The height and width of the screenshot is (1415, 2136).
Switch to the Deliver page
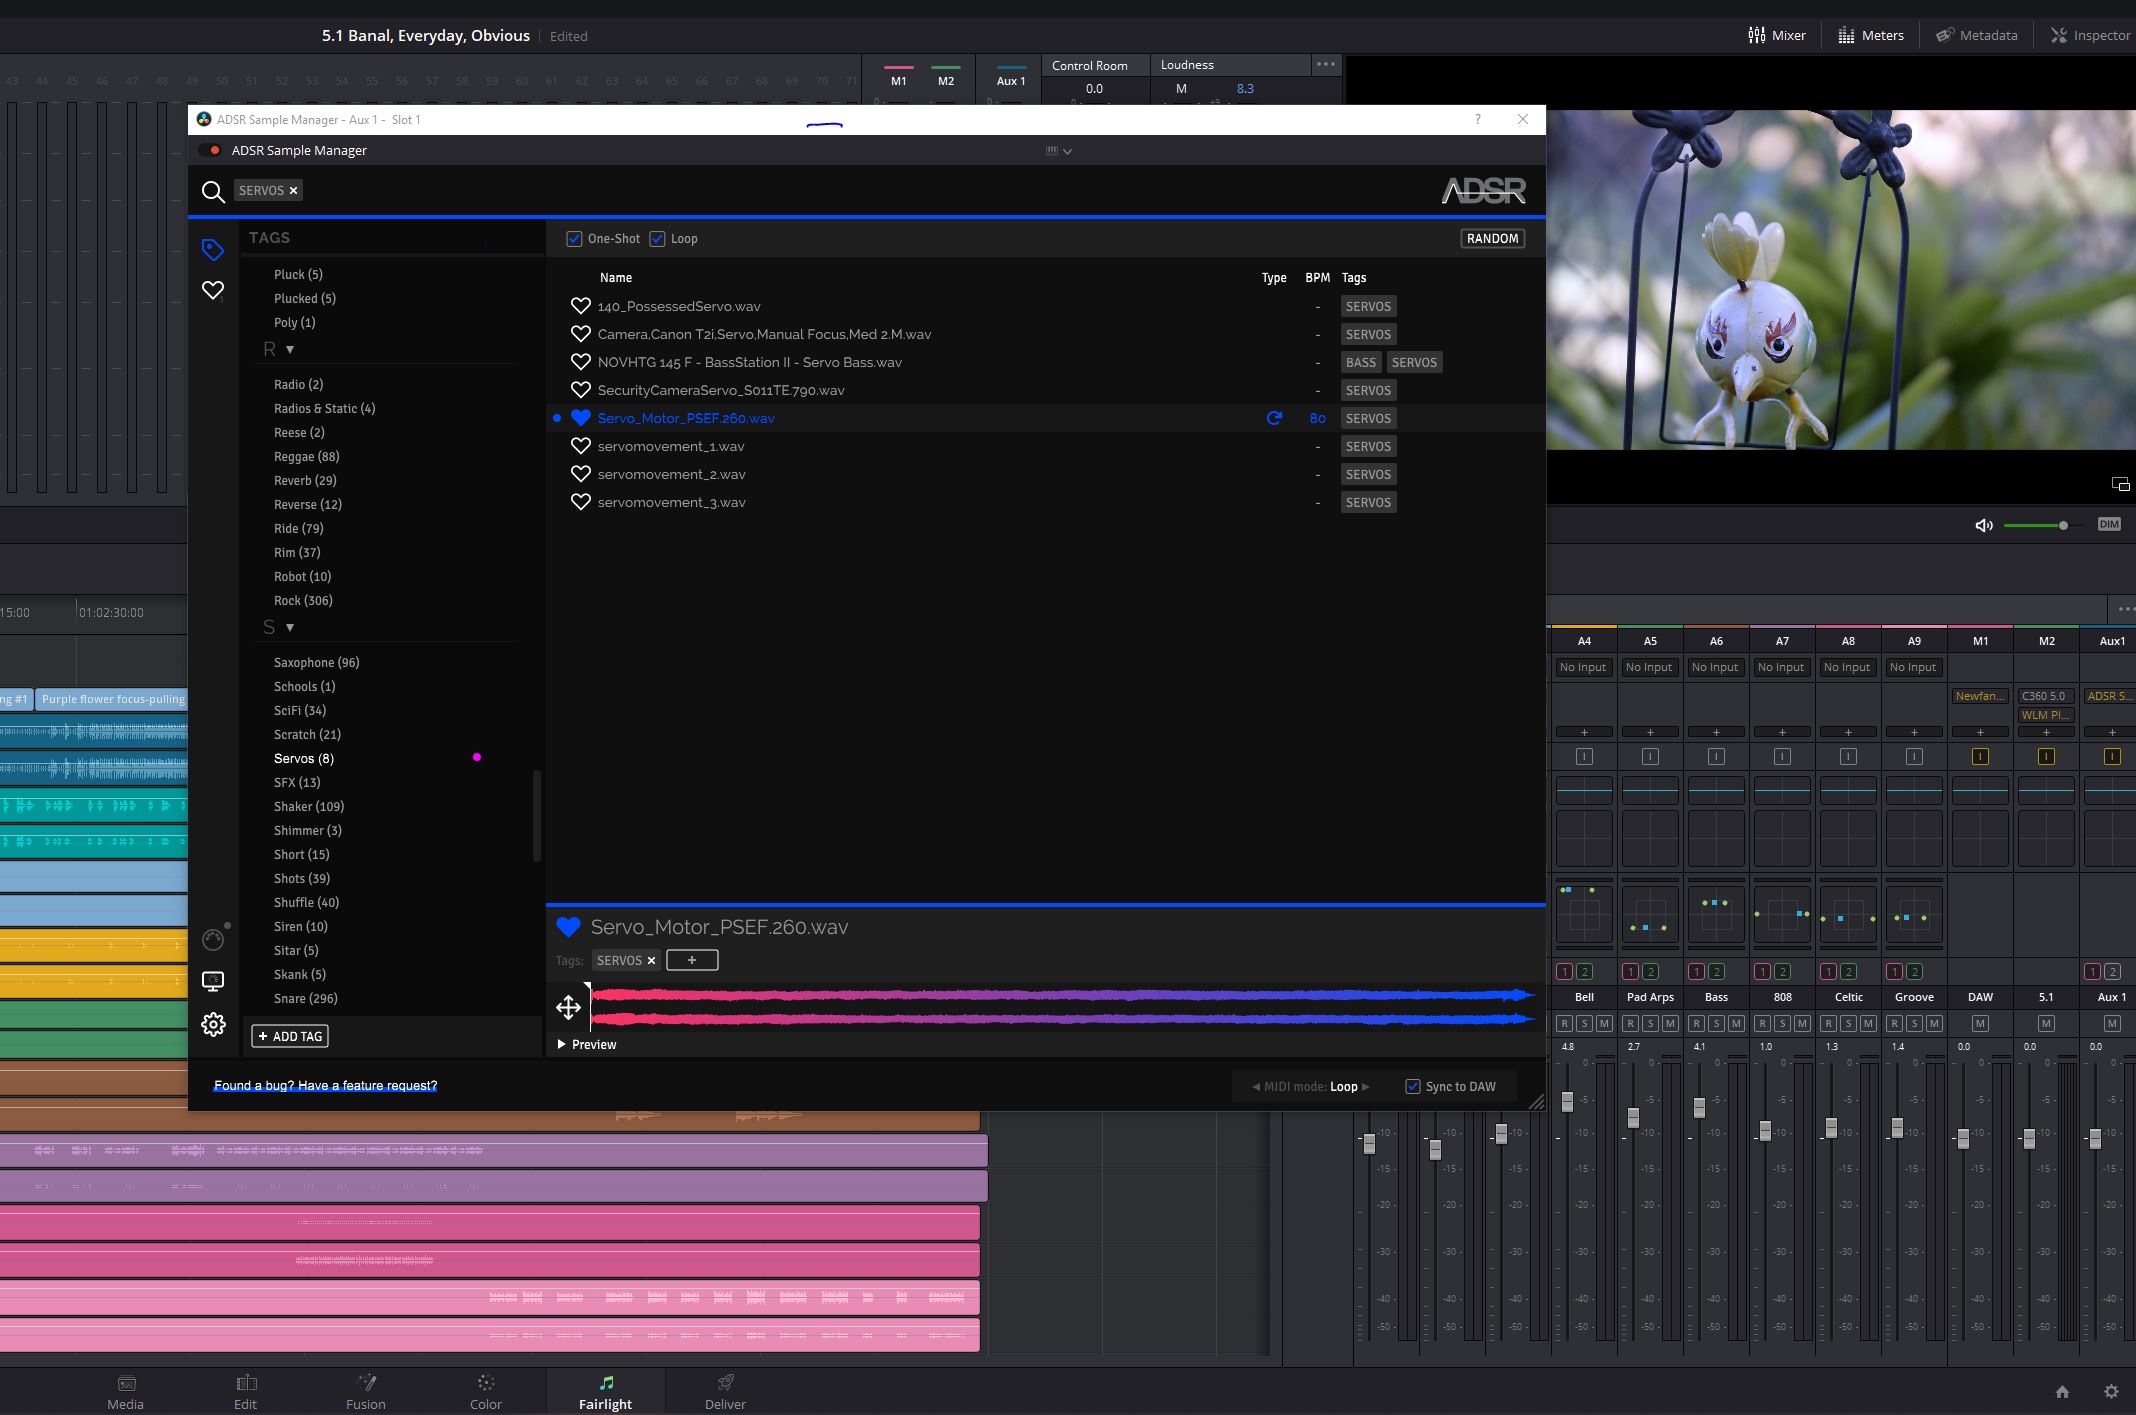point(726,1391)
